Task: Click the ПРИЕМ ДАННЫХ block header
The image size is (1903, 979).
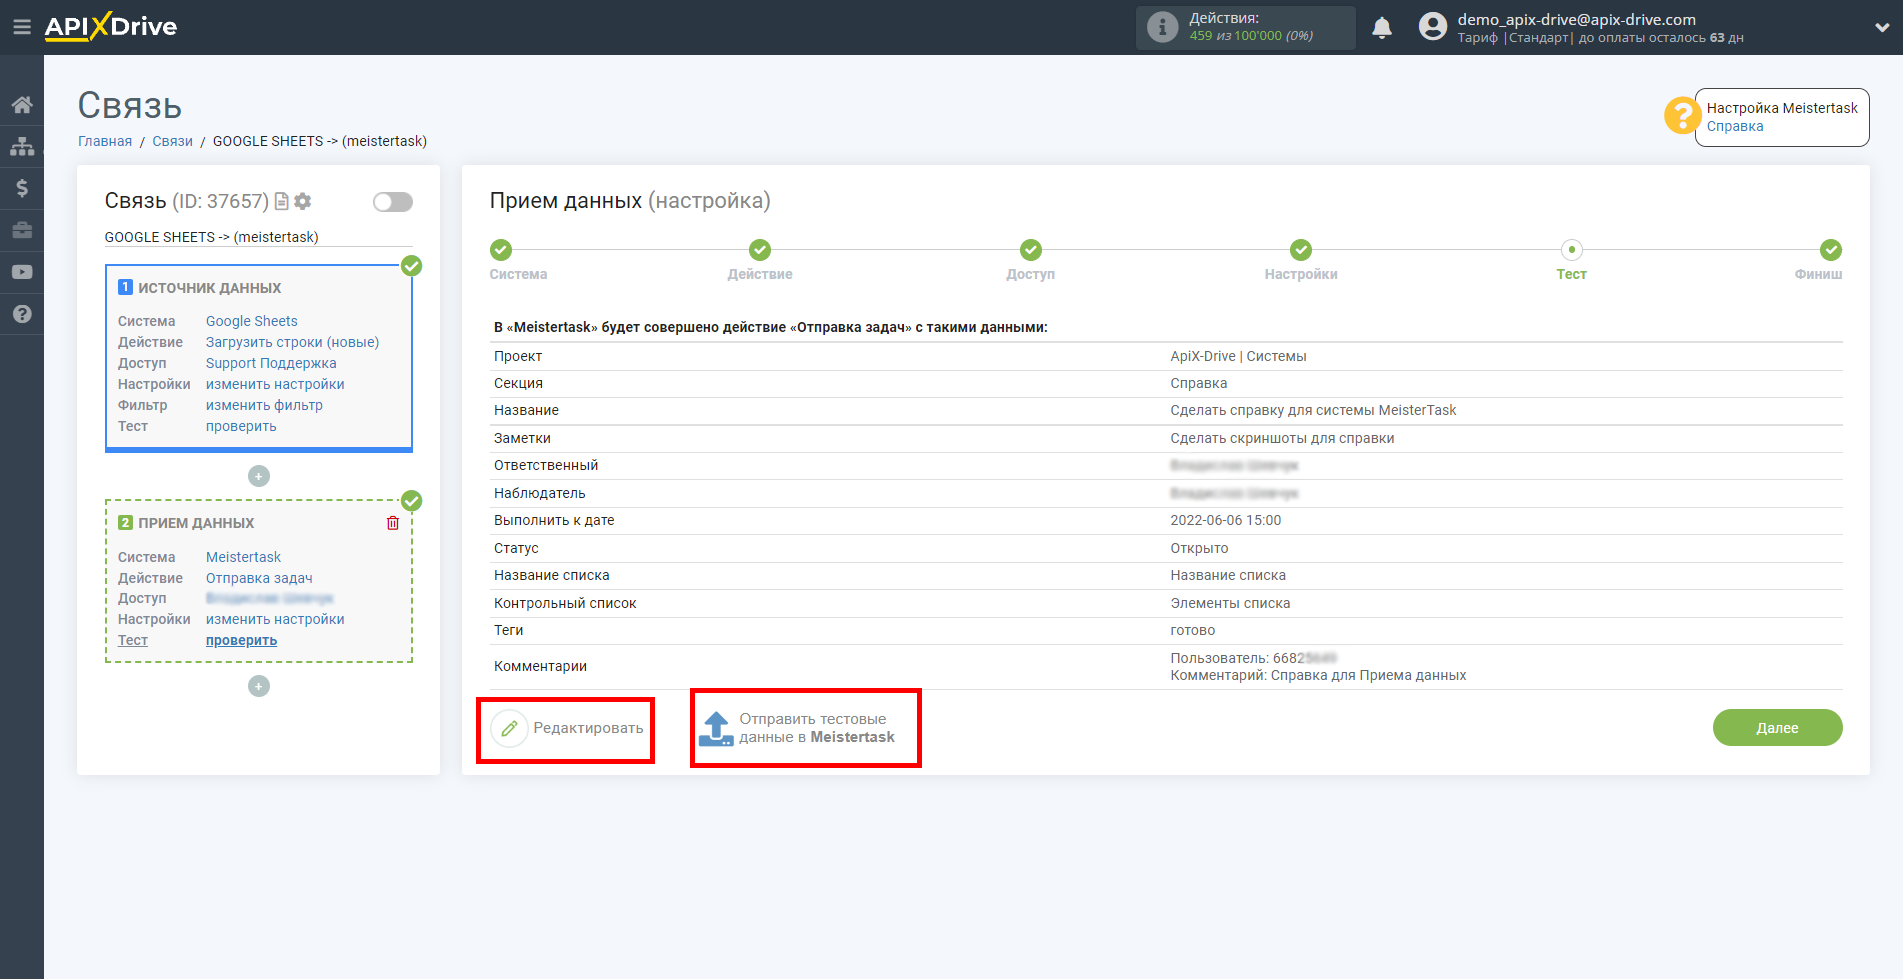Action: click(196, 523)
